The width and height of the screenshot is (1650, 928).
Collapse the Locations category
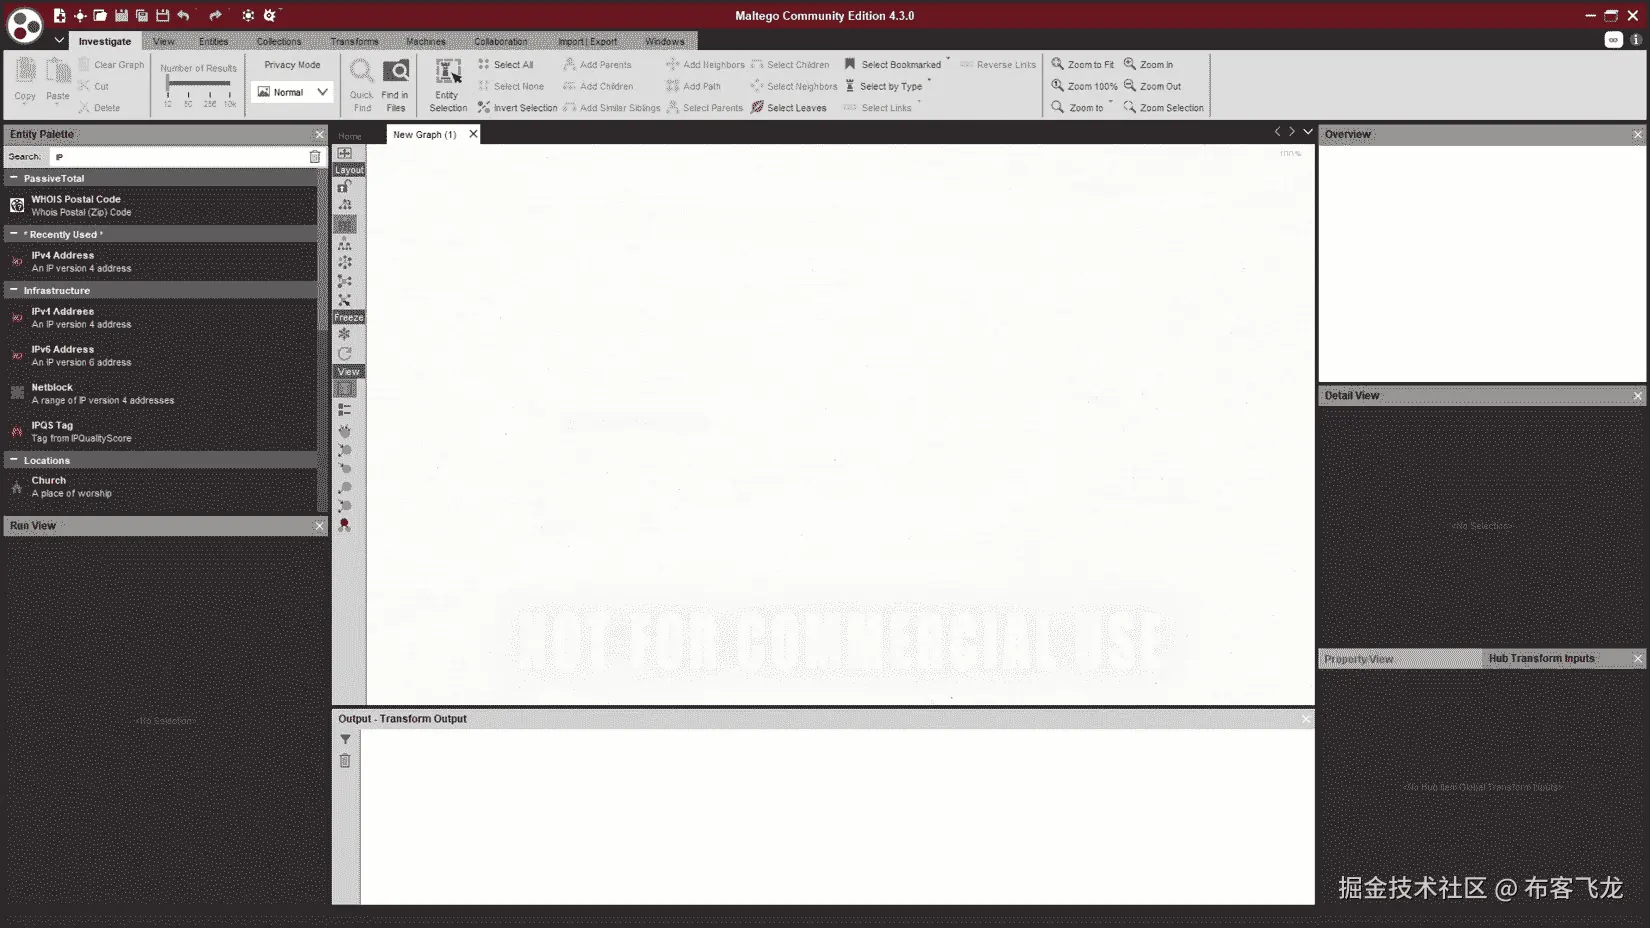click(14, 460)
